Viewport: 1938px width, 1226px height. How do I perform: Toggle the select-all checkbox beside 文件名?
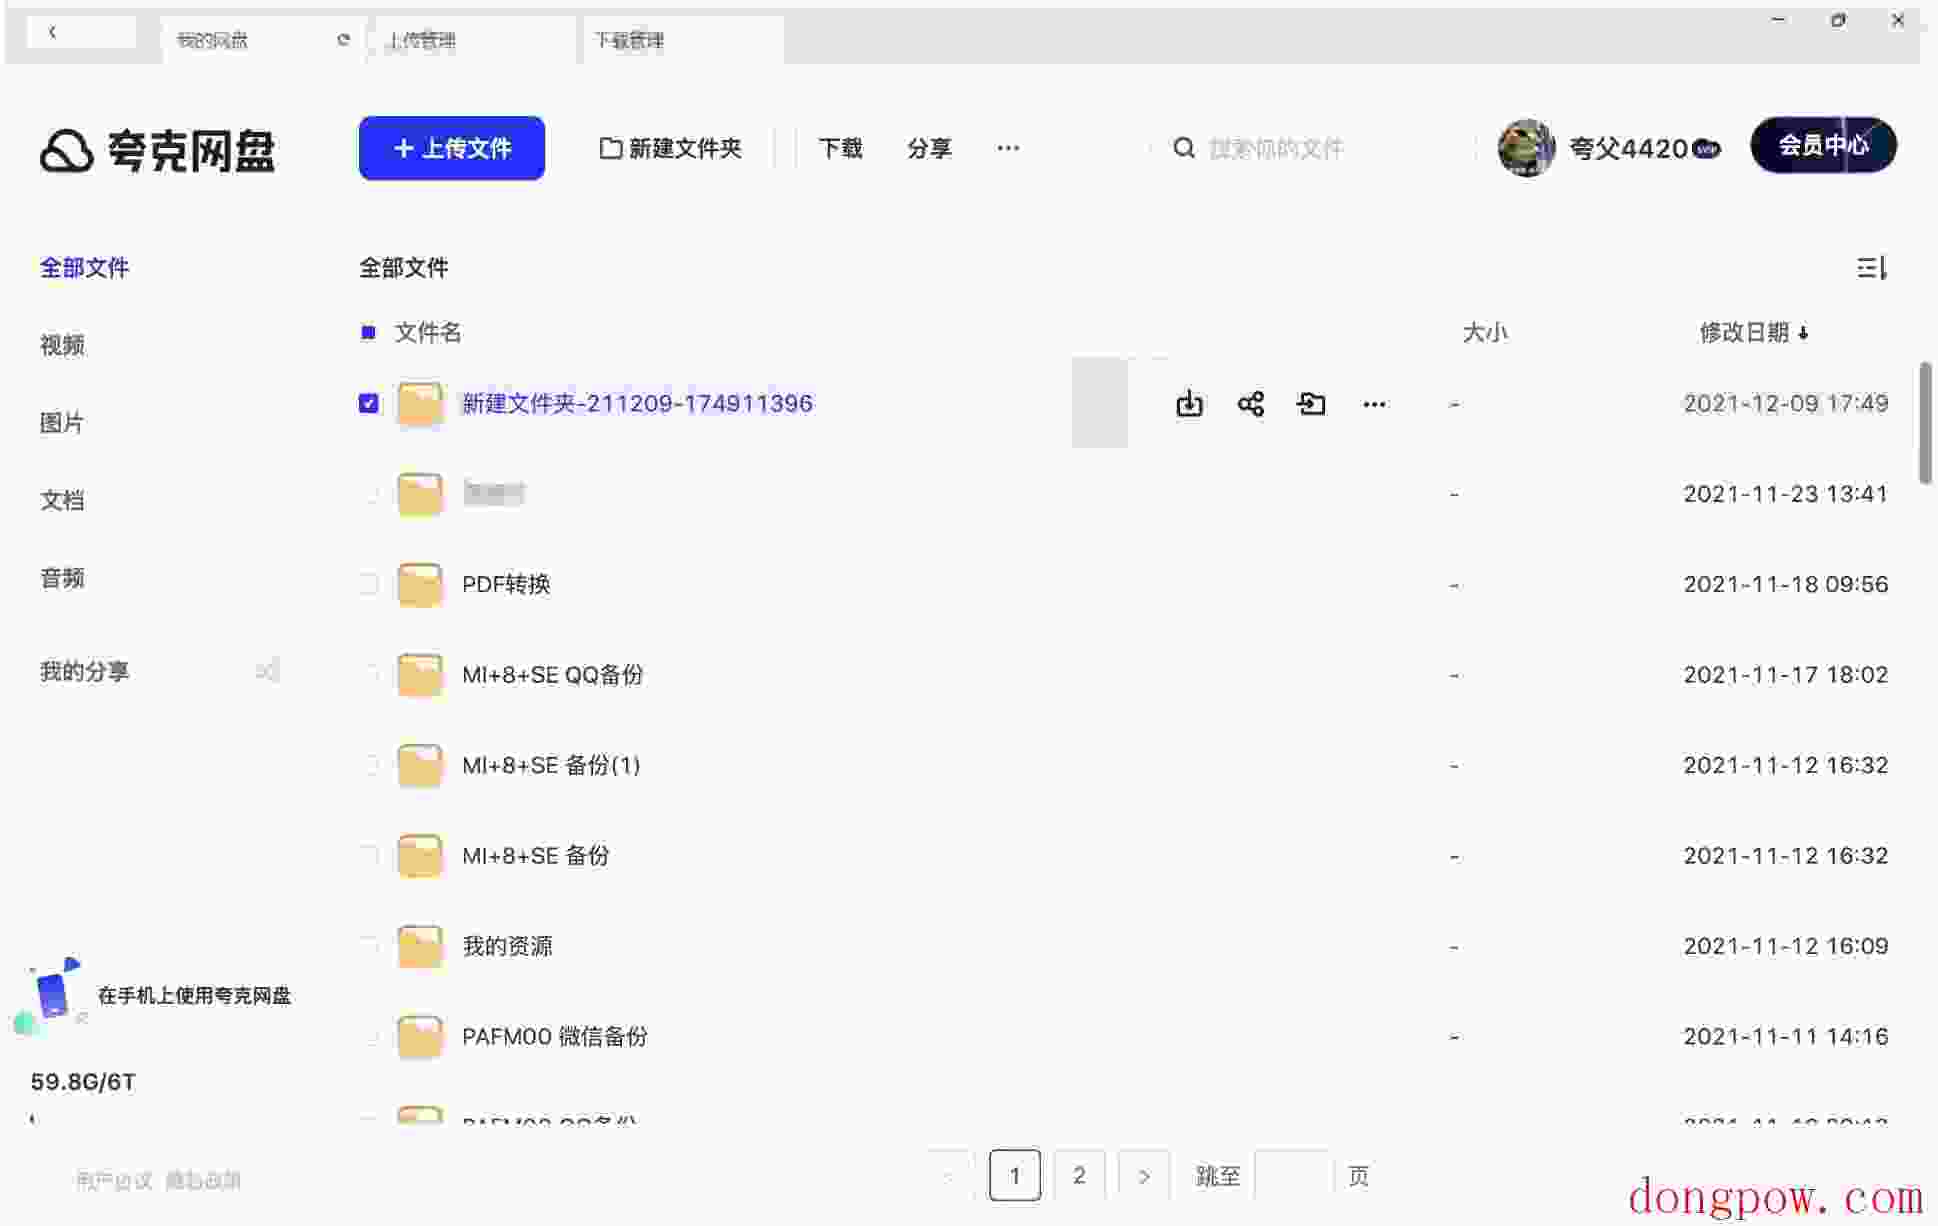[x=368, y=332]
